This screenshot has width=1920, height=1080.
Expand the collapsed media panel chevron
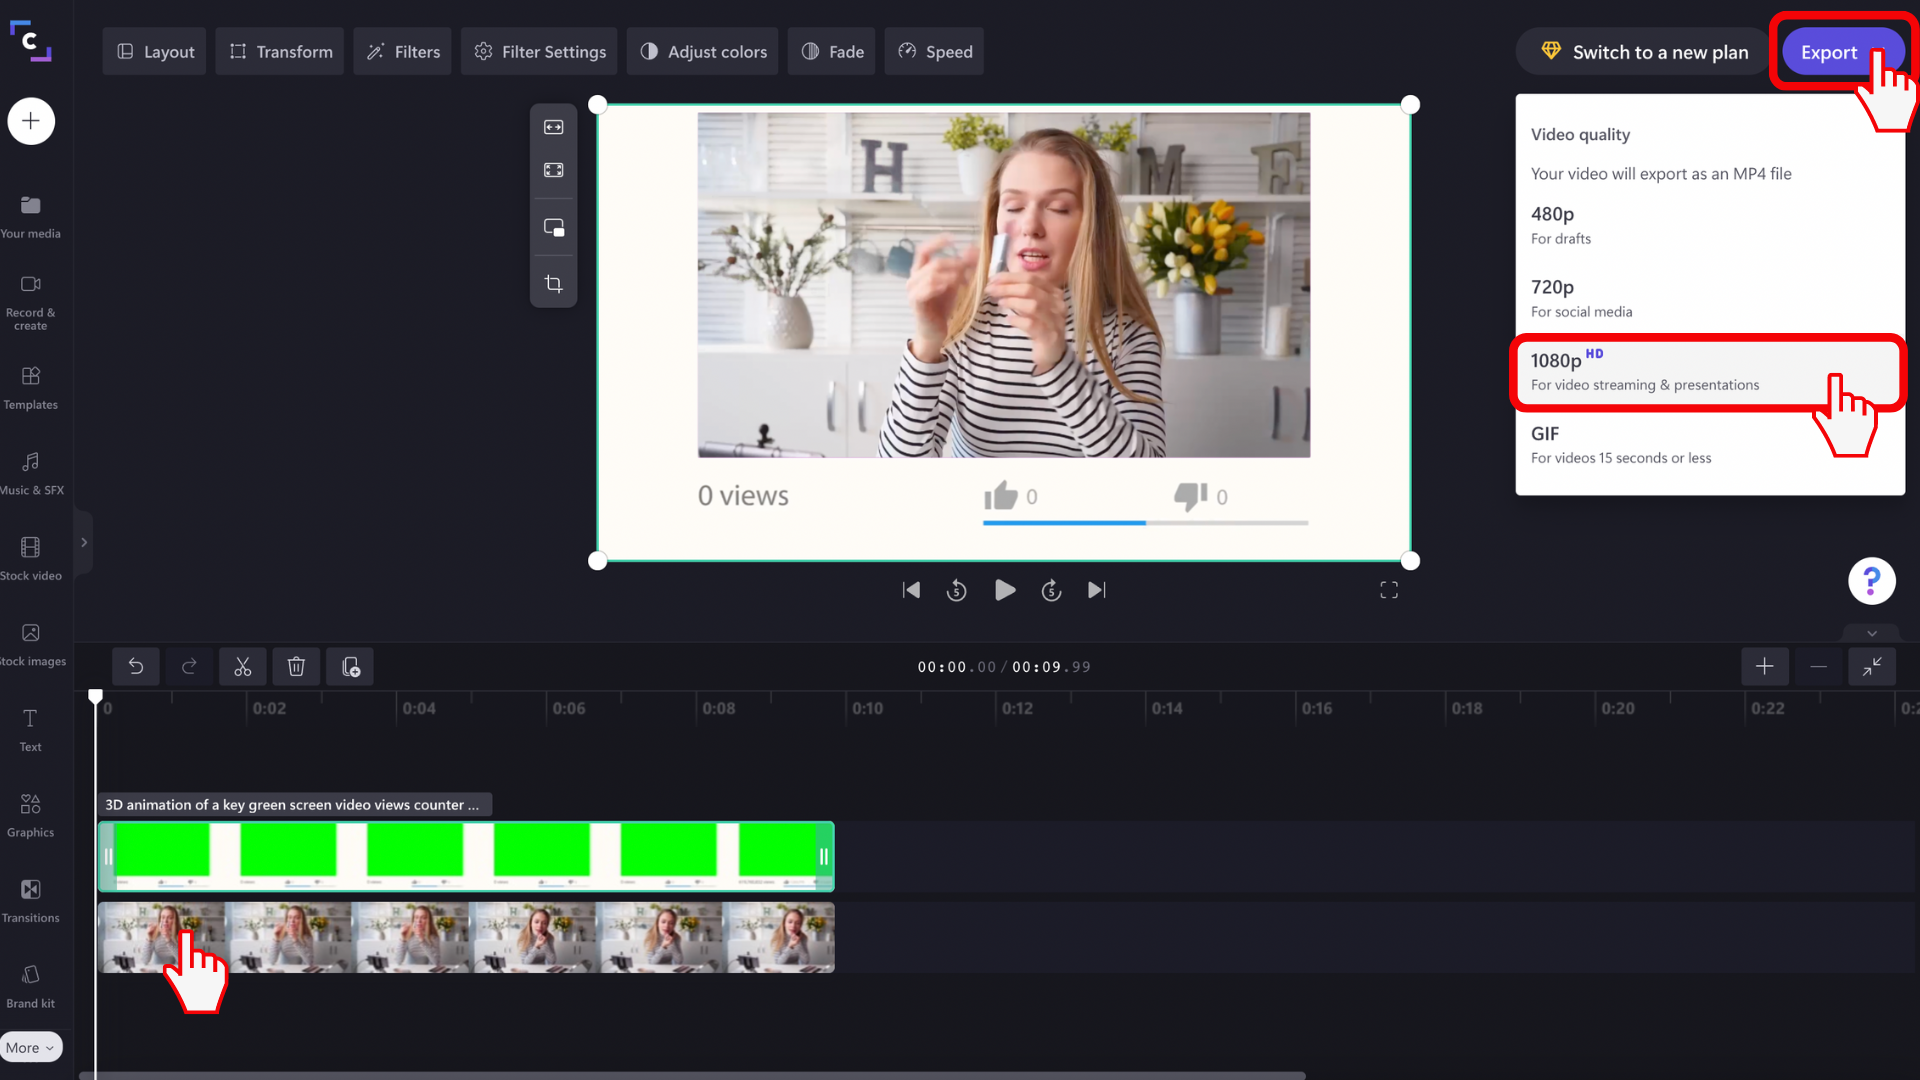(84, 542)
